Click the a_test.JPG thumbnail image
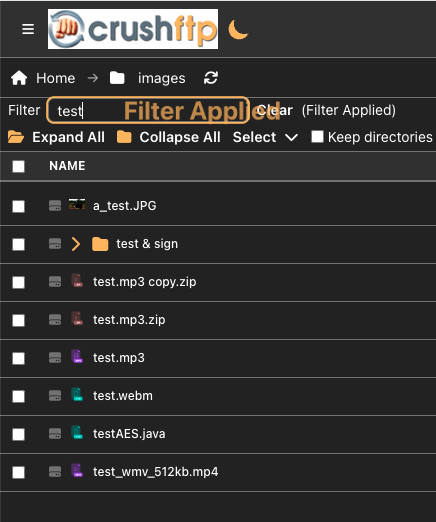 coord(77,204)
